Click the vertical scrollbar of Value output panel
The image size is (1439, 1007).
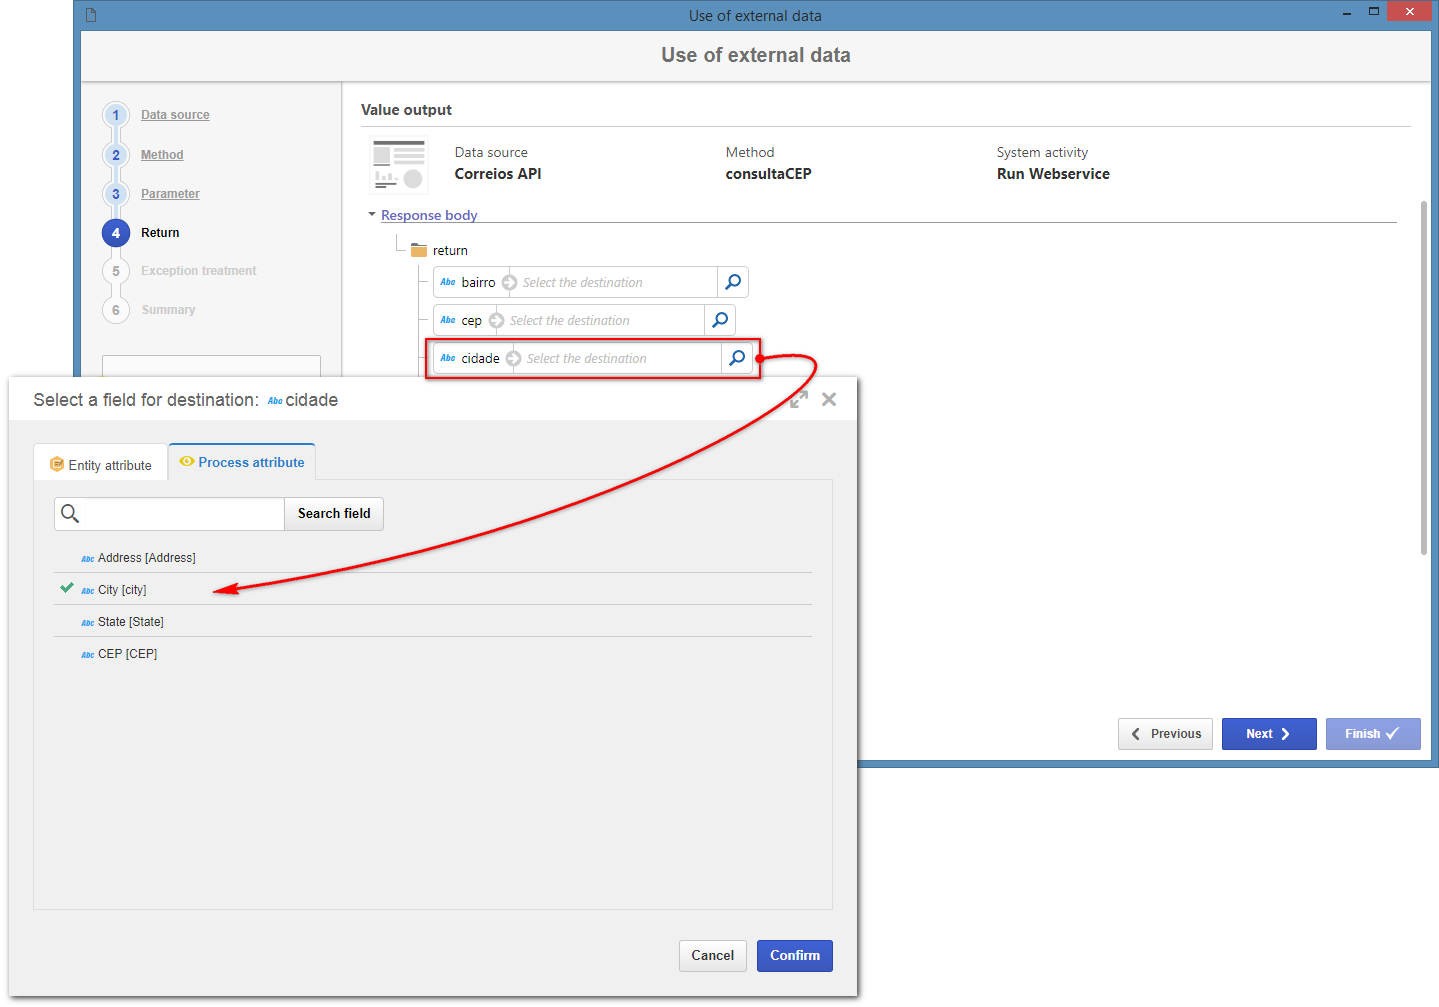click(x=1423, y=378)
